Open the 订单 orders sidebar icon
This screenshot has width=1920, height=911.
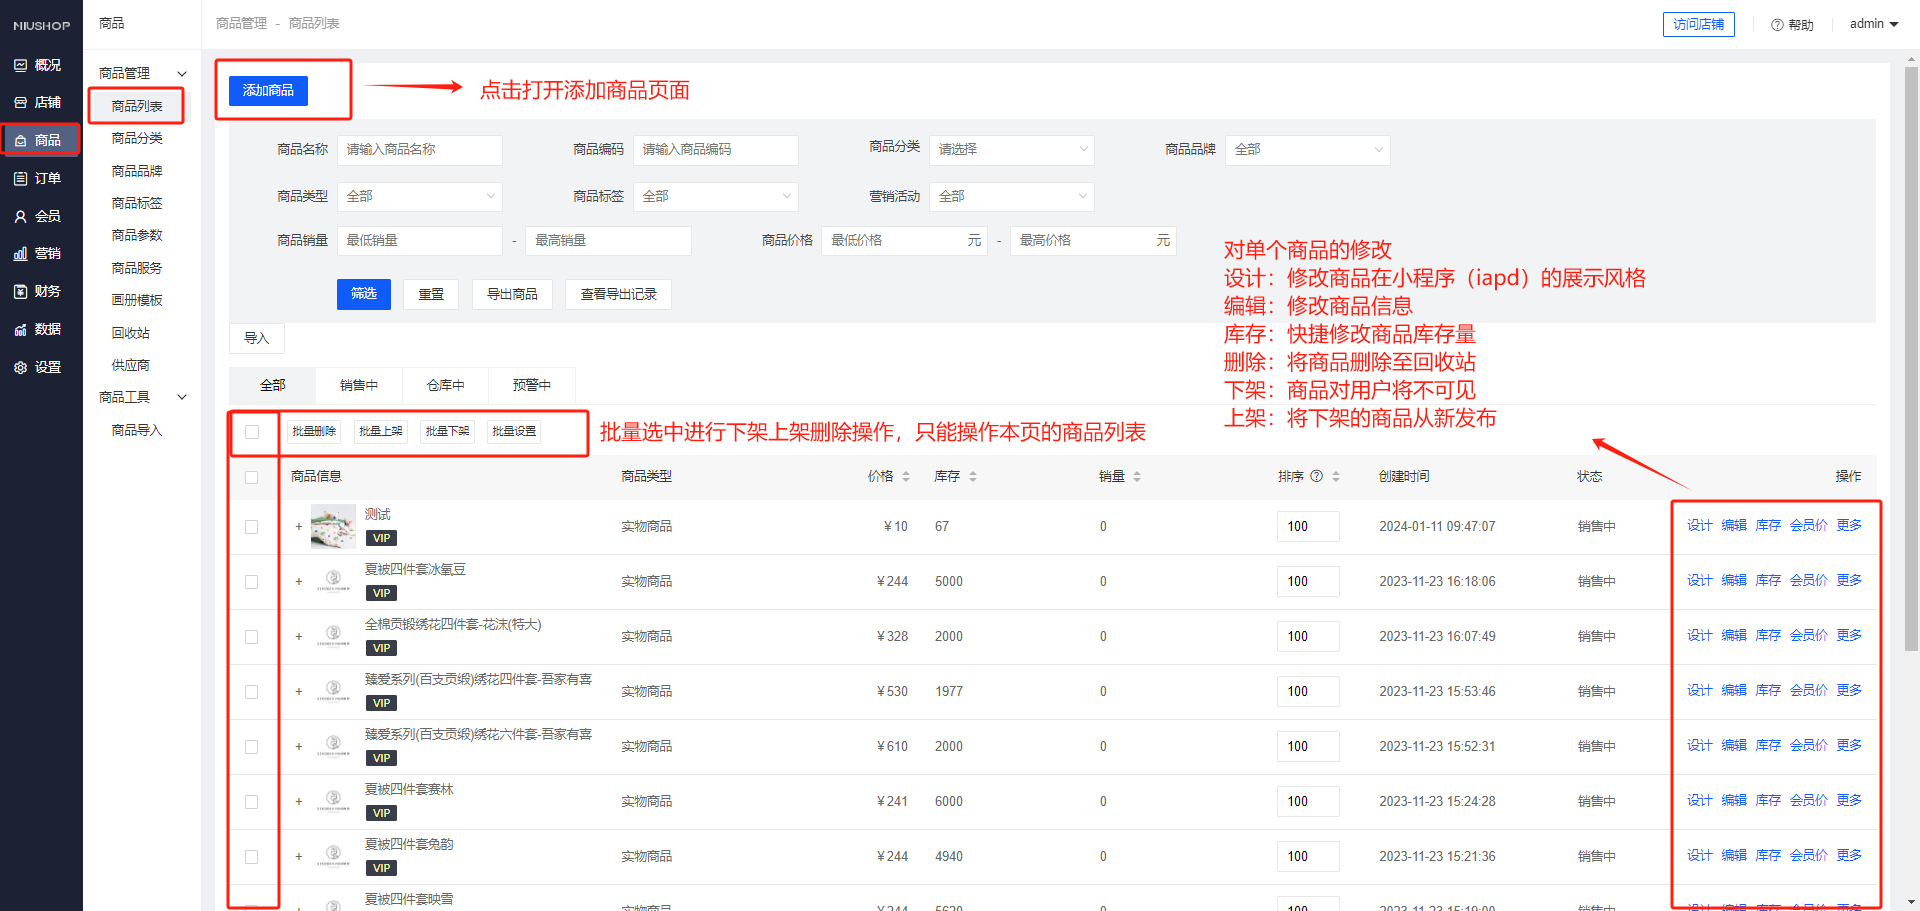(x=21, y=178)
